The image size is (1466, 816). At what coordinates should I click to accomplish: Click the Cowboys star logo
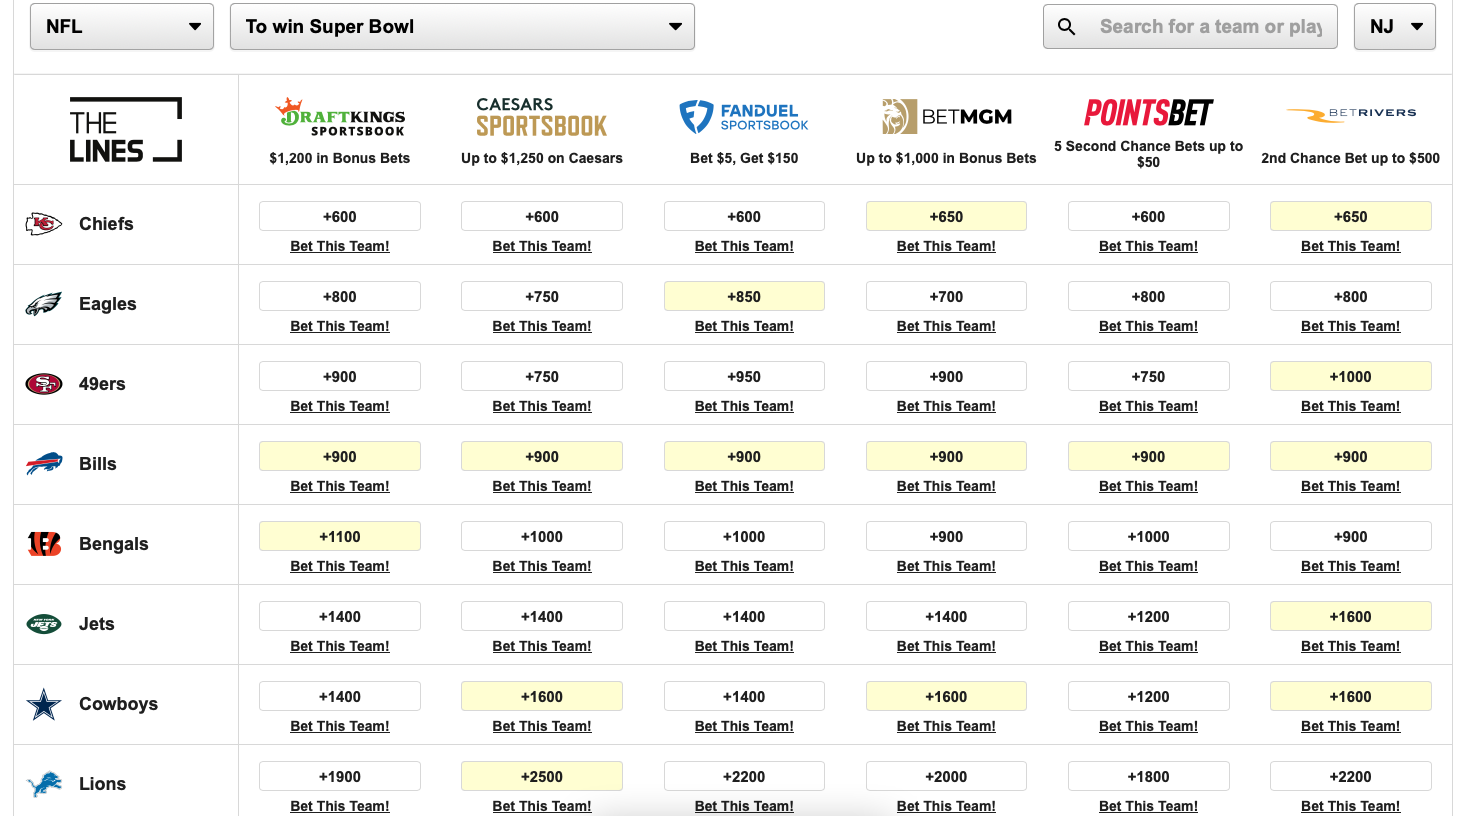tap(44, 704)
